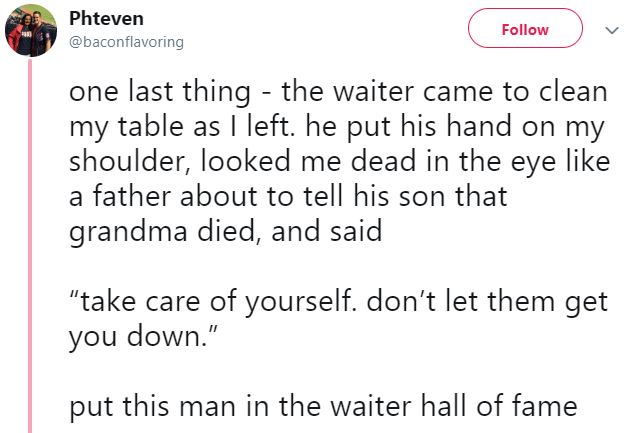Image resolution: width=632 pixels, height=433 pixels.
Task: Click the words "hall of fame"
Action: 499,405
